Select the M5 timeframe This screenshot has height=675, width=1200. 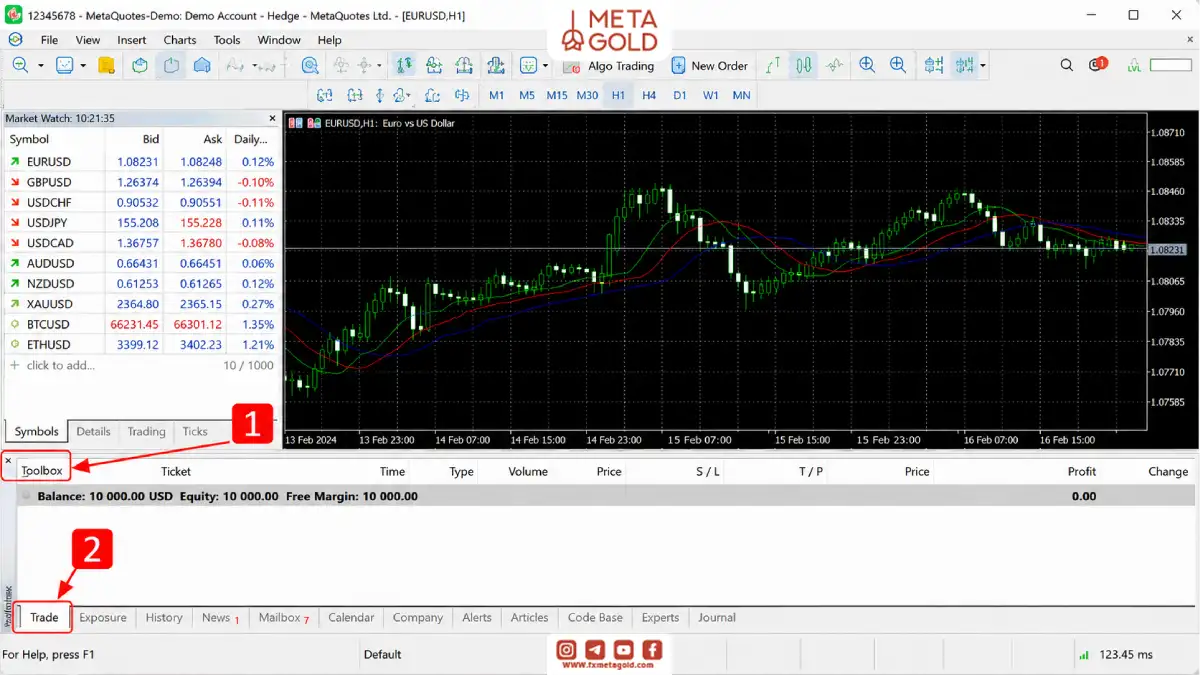point(527,96)
